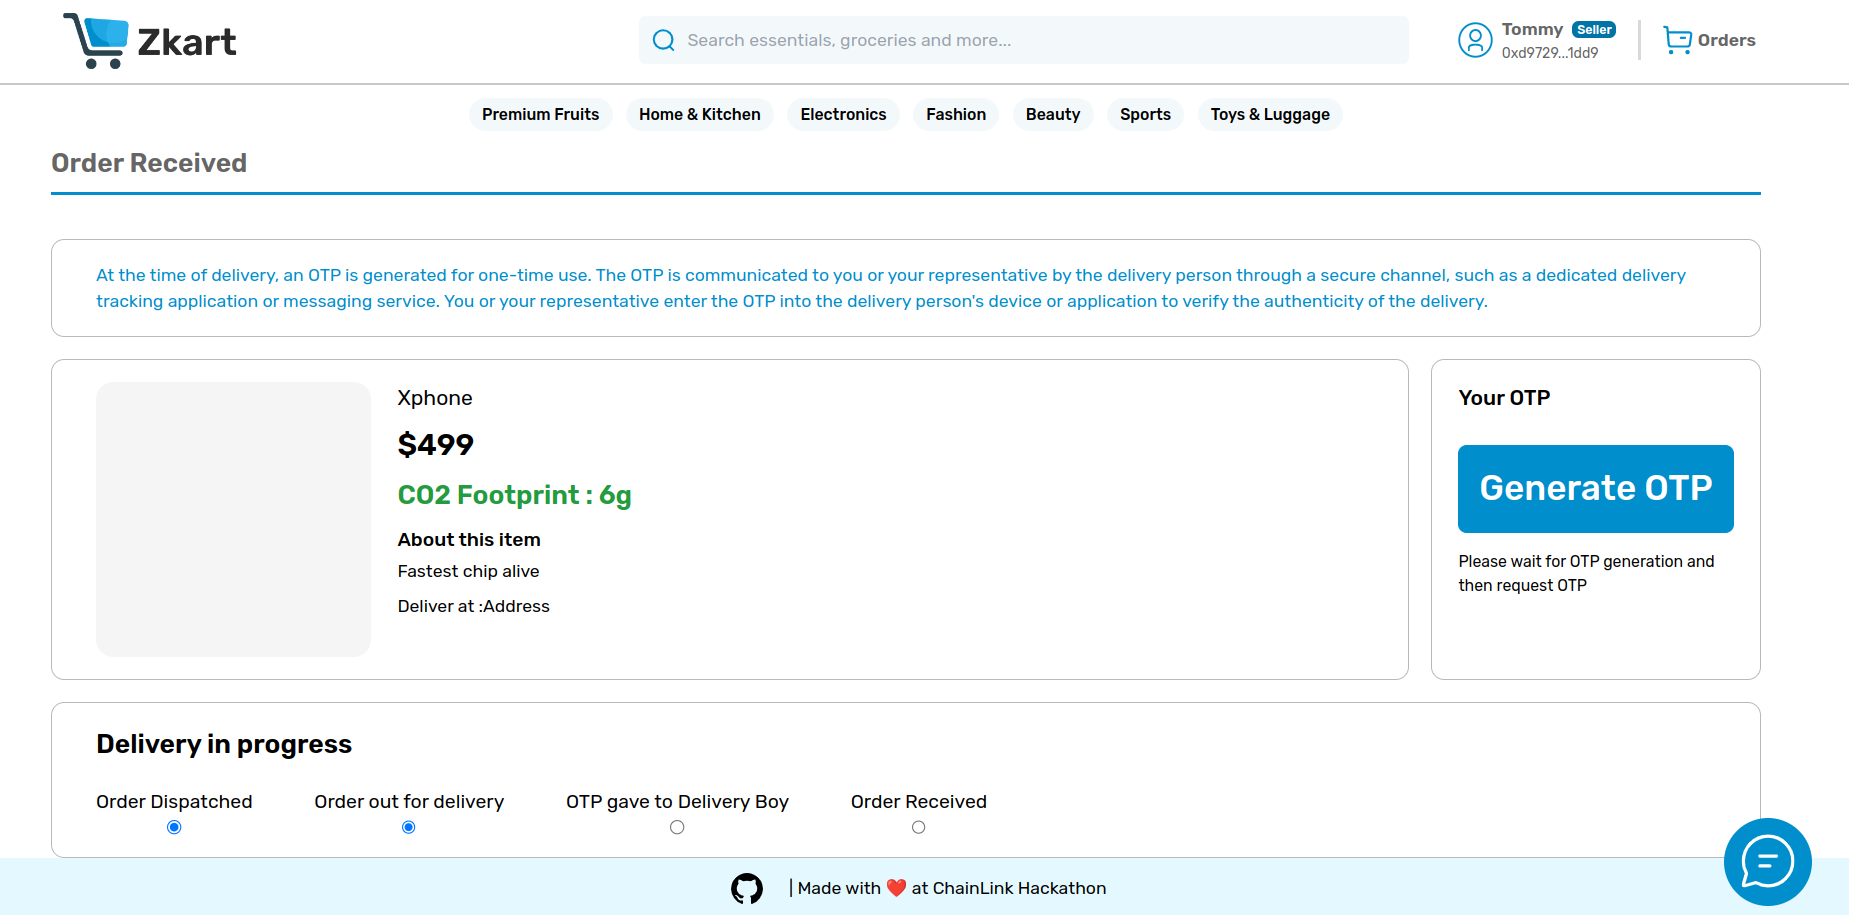Screen dimensions: 1849x915
Task: Click the search magnifier icon
Action: point(663,40)
